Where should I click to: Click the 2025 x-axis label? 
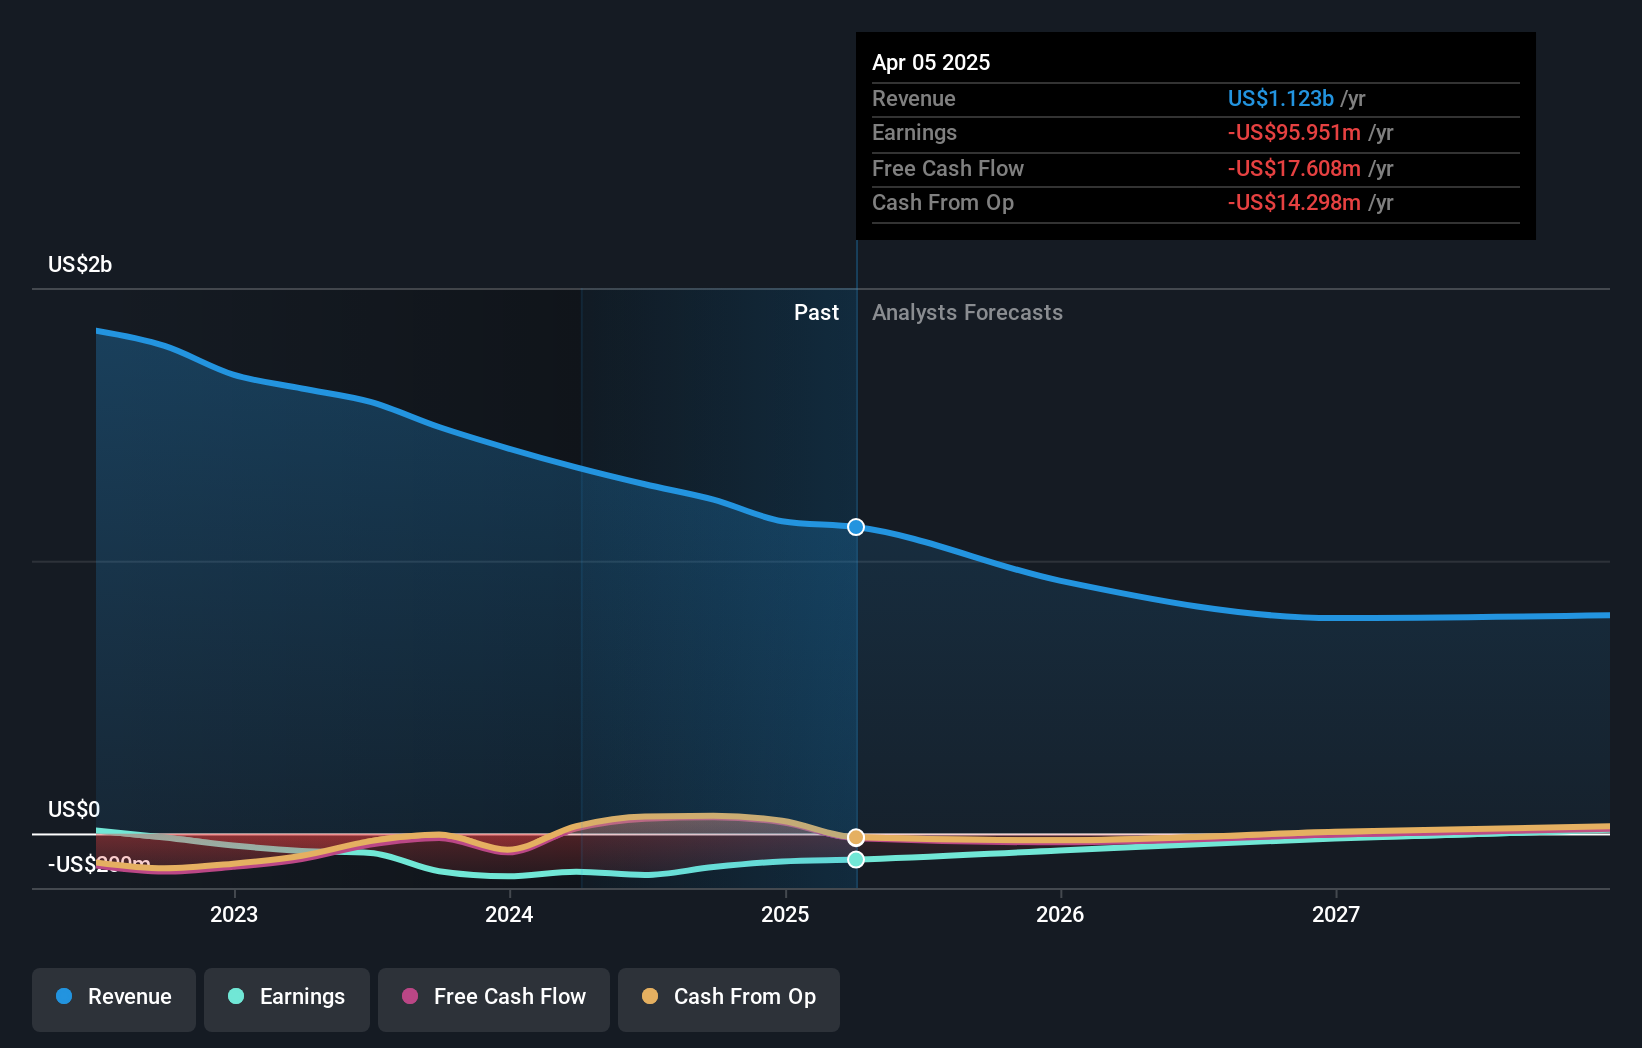click(785, 914)
